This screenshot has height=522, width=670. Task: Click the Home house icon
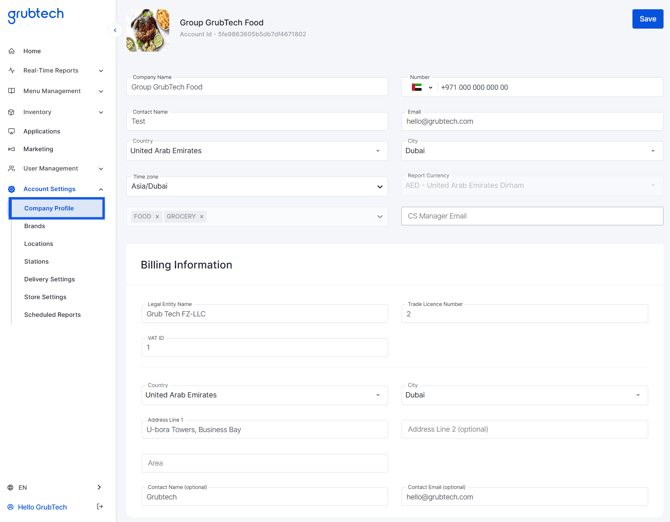click(12, 51)
